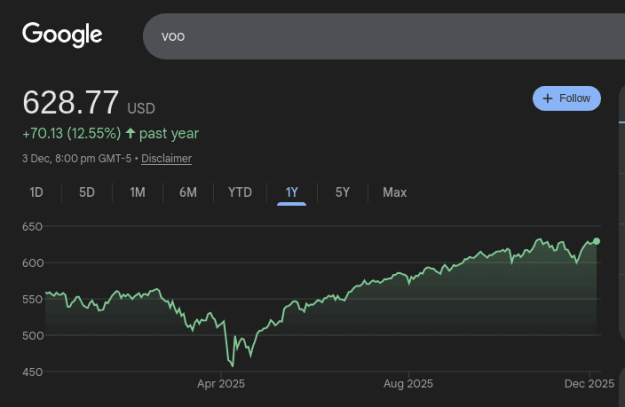This screenshot has width=625, height=407.
Task: Click the green up arrow icon
Action: pos(130,133)
